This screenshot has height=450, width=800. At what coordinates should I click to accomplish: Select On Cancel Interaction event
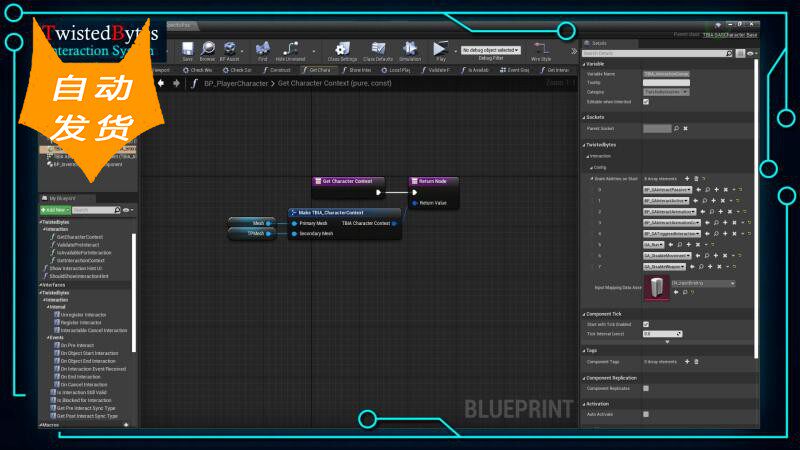(x=84, y=385)
